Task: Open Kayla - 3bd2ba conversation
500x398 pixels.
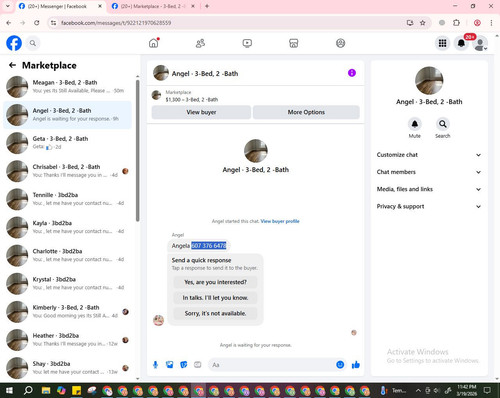Action: tap(67, 227)
